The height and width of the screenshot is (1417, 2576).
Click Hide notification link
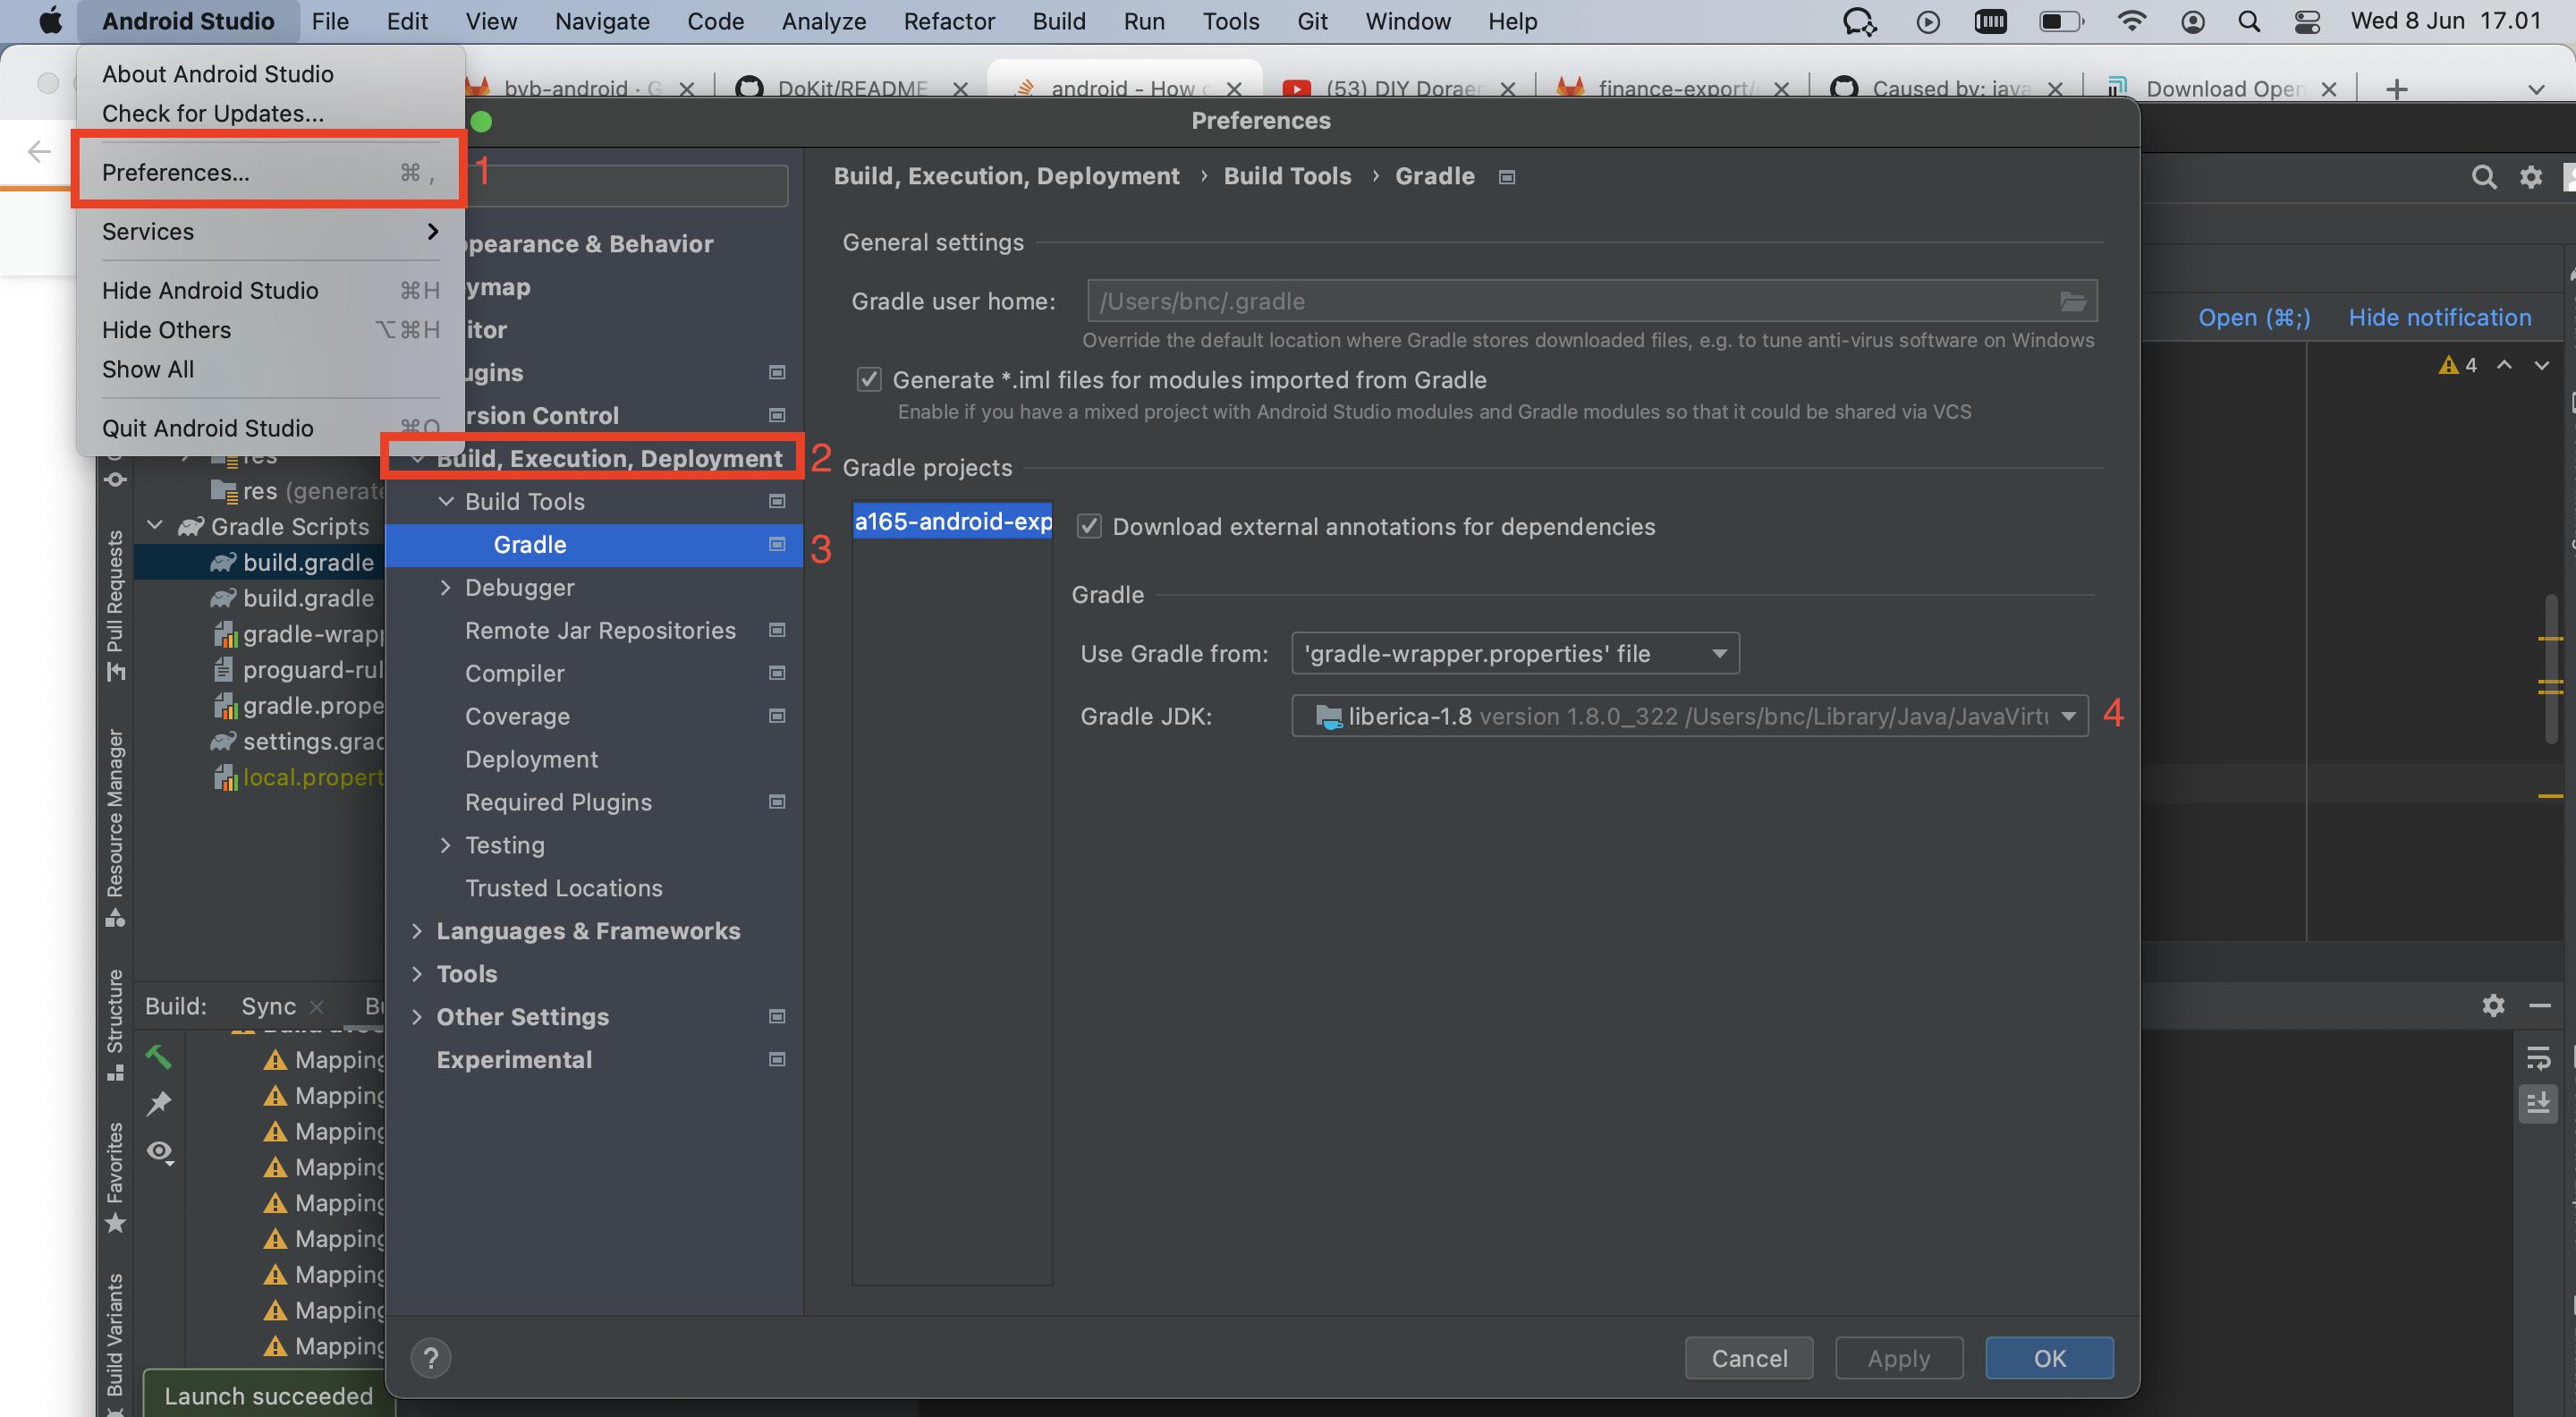[2439, 318]
